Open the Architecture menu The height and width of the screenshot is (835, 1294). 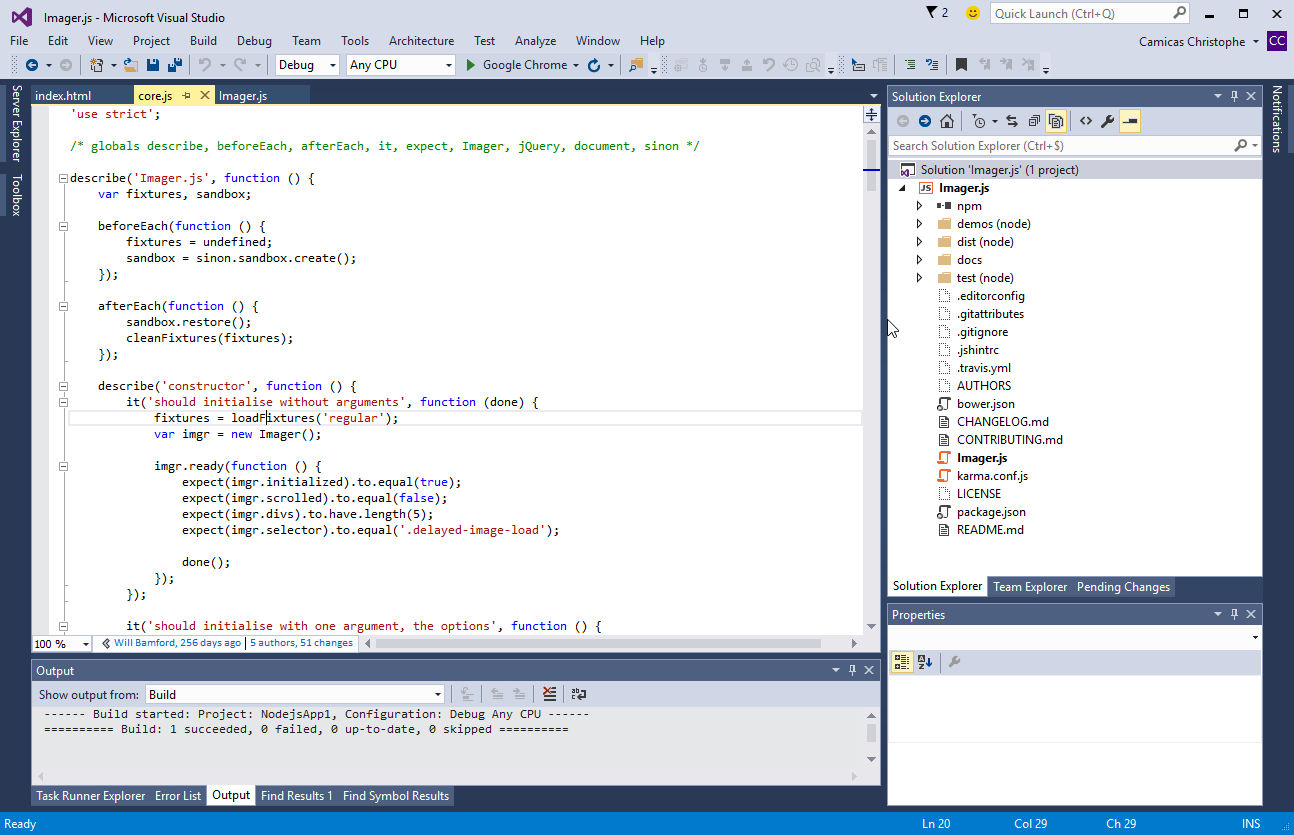(421, 41)
